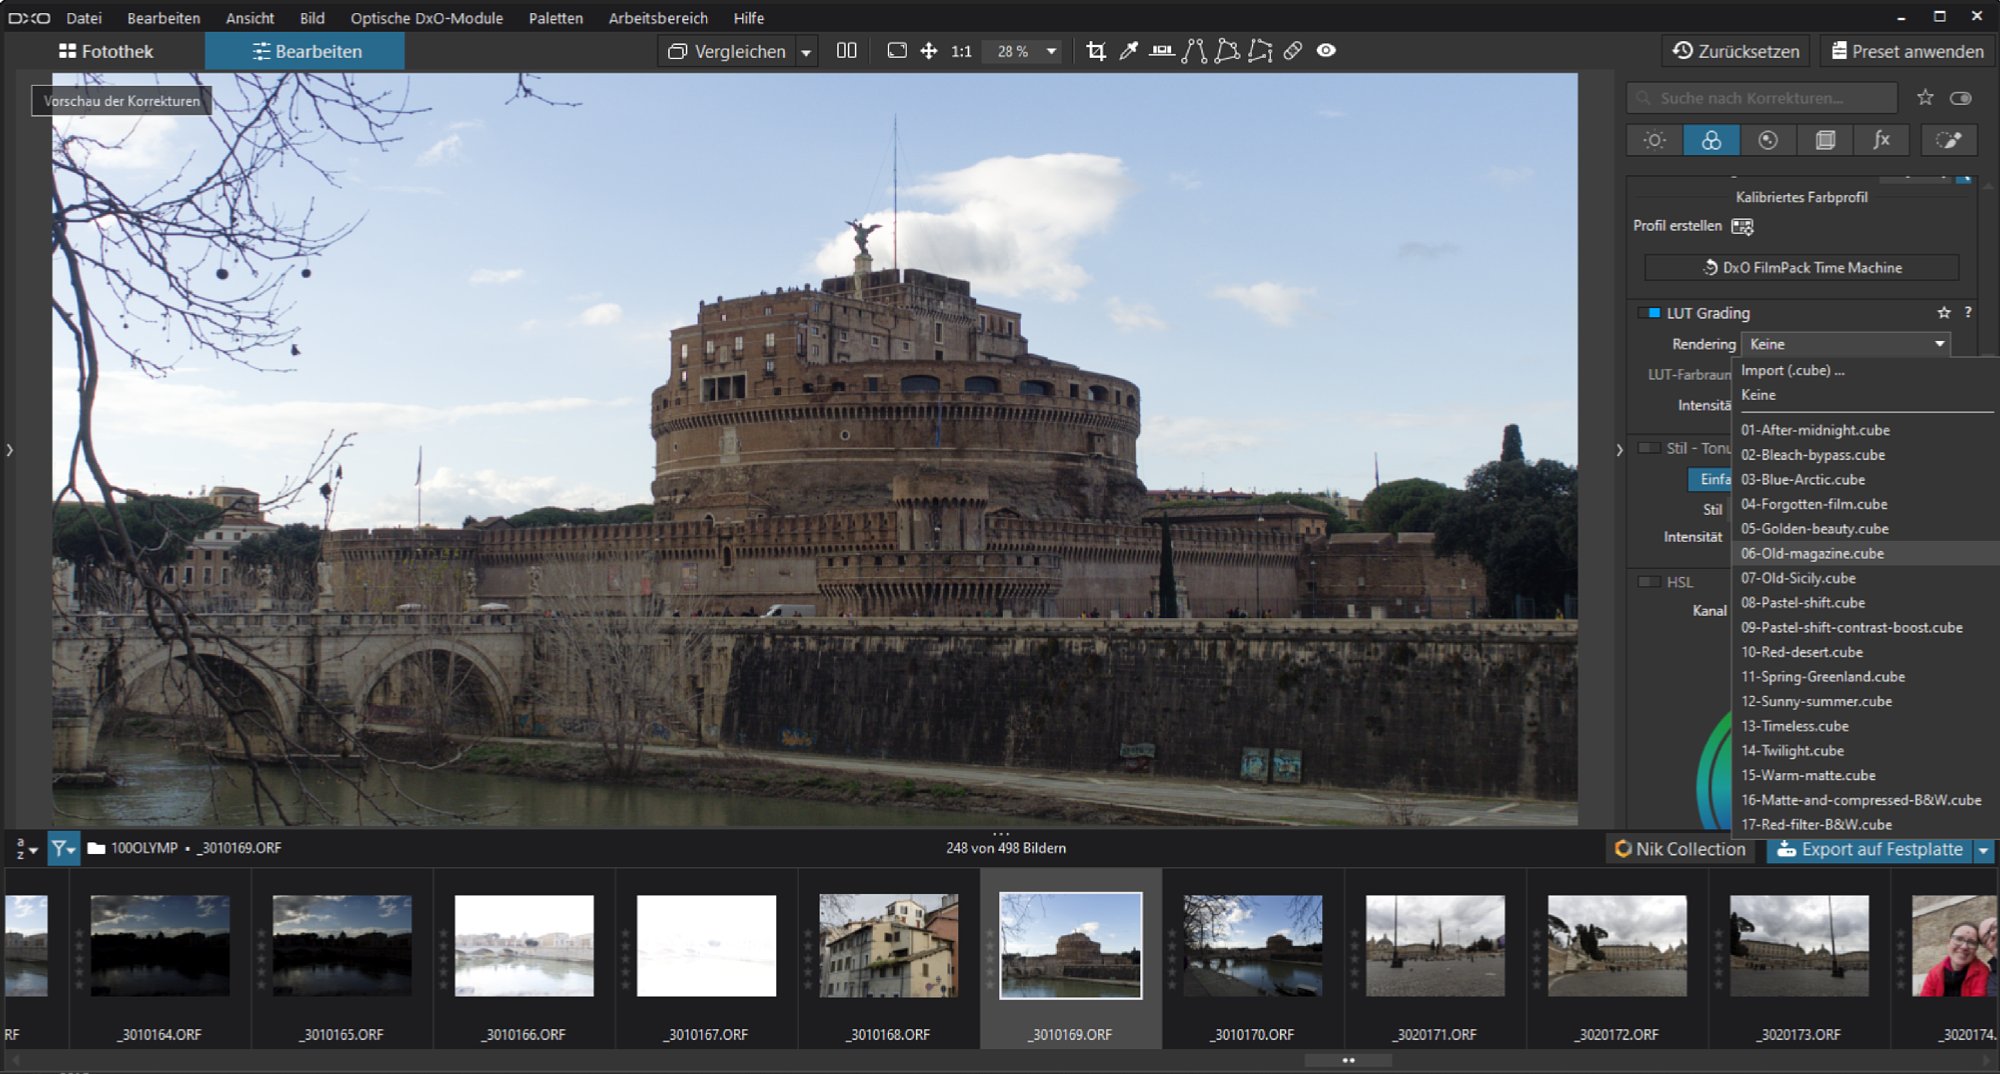This screenshot has height=1074, width=2000.
Task: Choose 06-Old-magazine.cube from the list
Action: pos(1812,553)
